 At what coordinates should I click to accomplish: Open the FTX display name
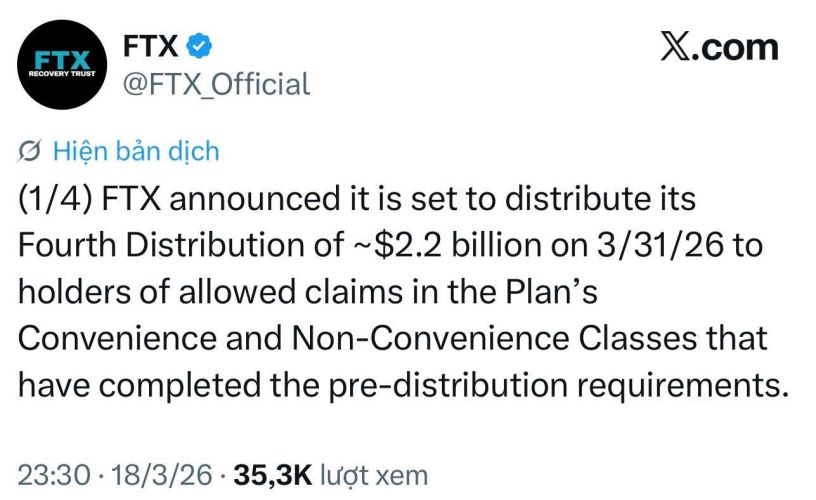click(x=150, y=46)
